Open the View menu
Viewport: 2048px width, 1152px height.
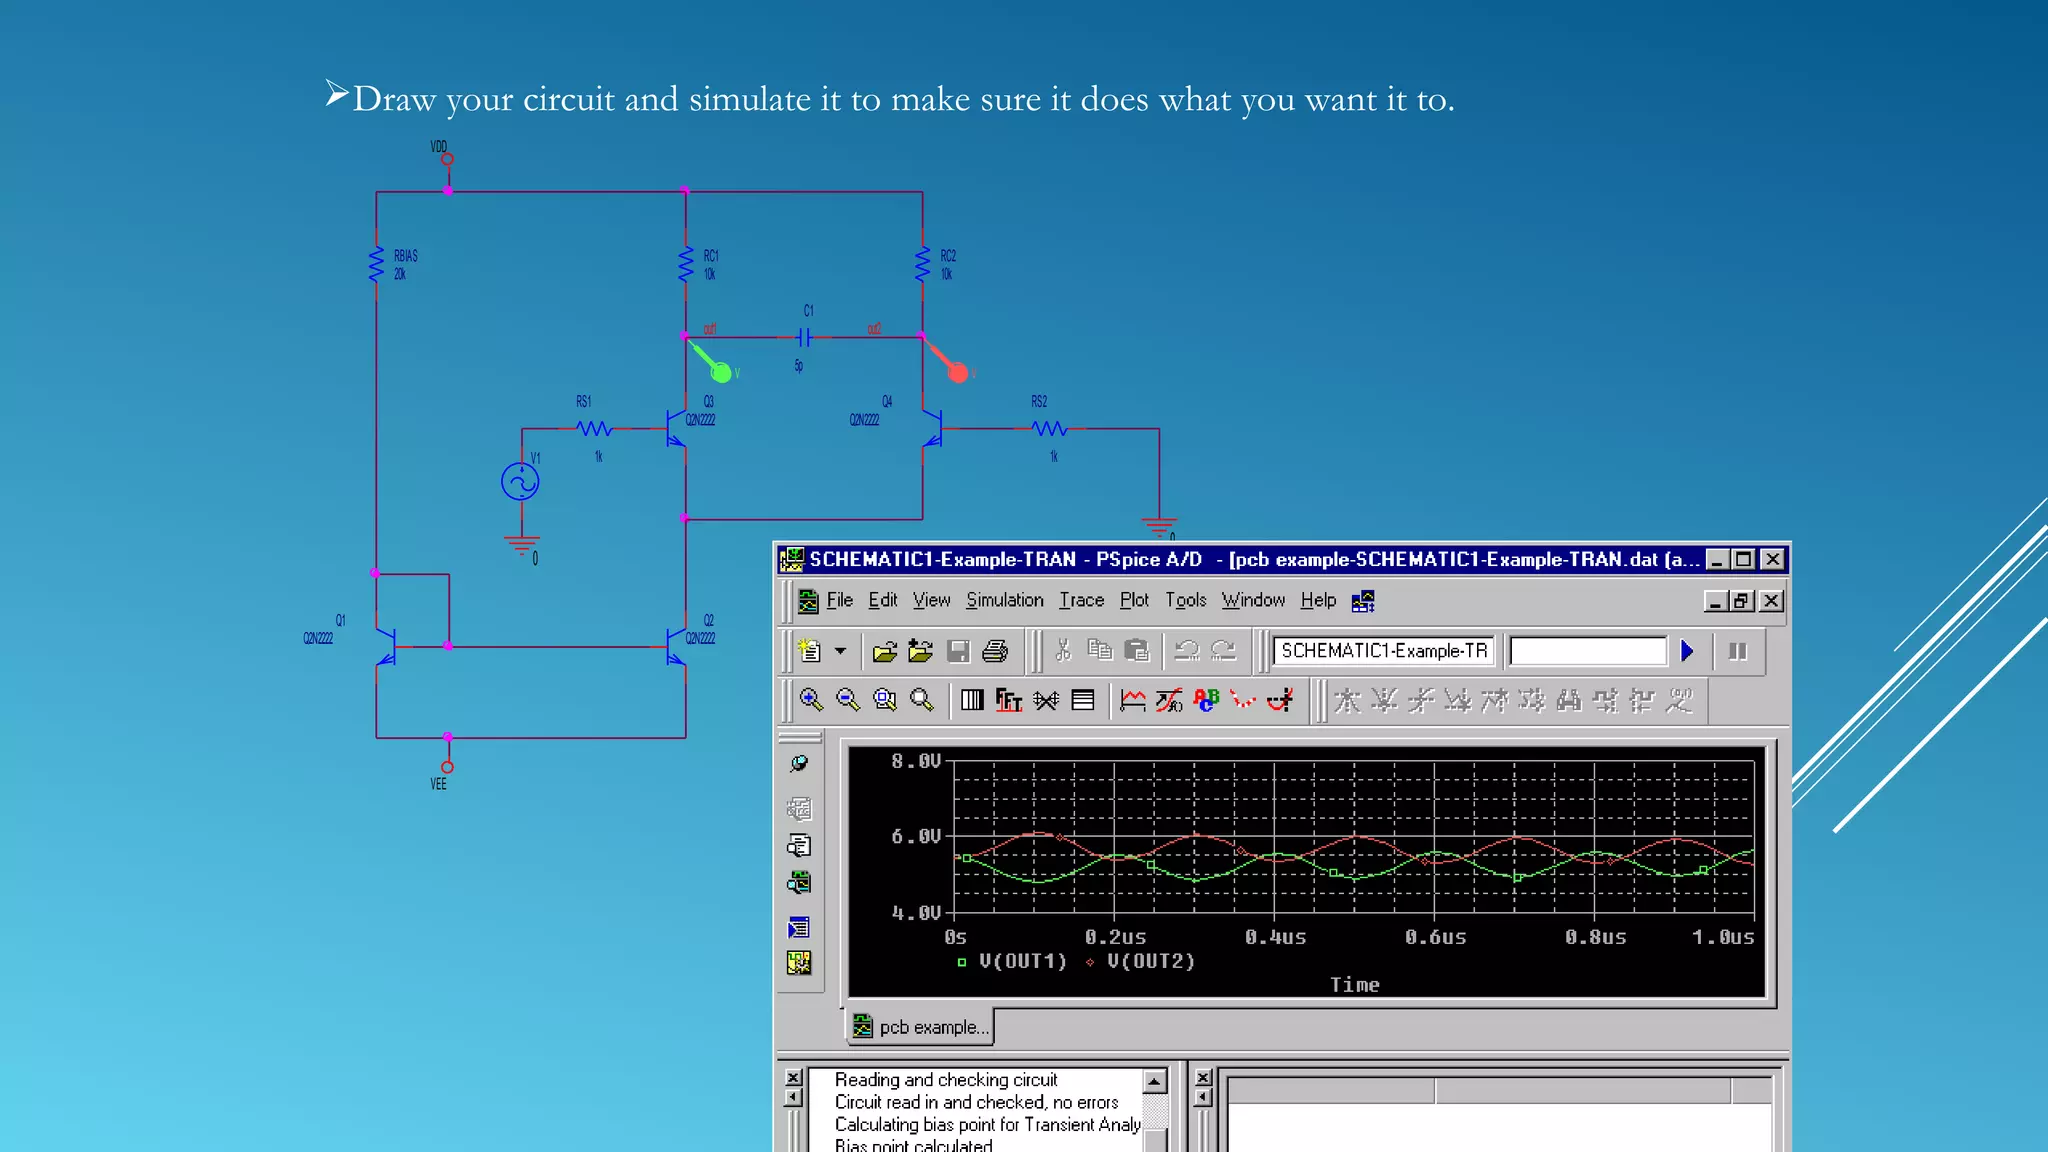click(931, 600)
